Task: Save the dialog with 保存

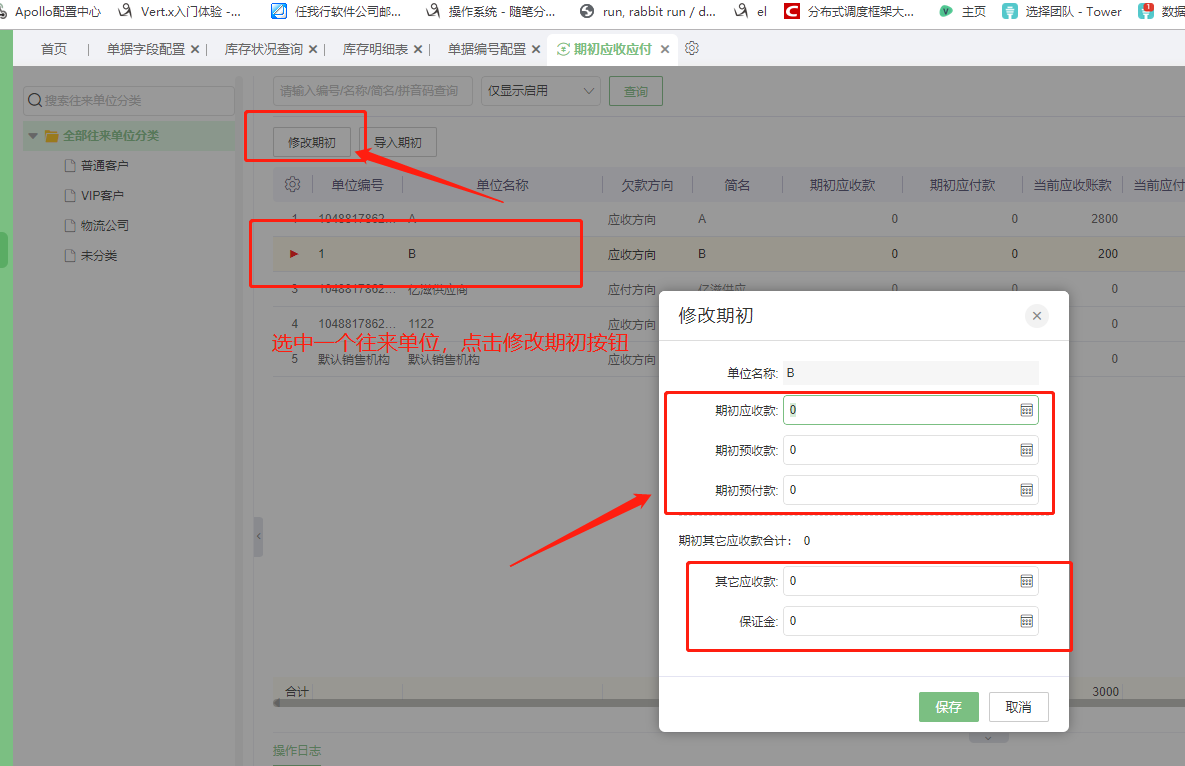Action: [x=948, y=707]
